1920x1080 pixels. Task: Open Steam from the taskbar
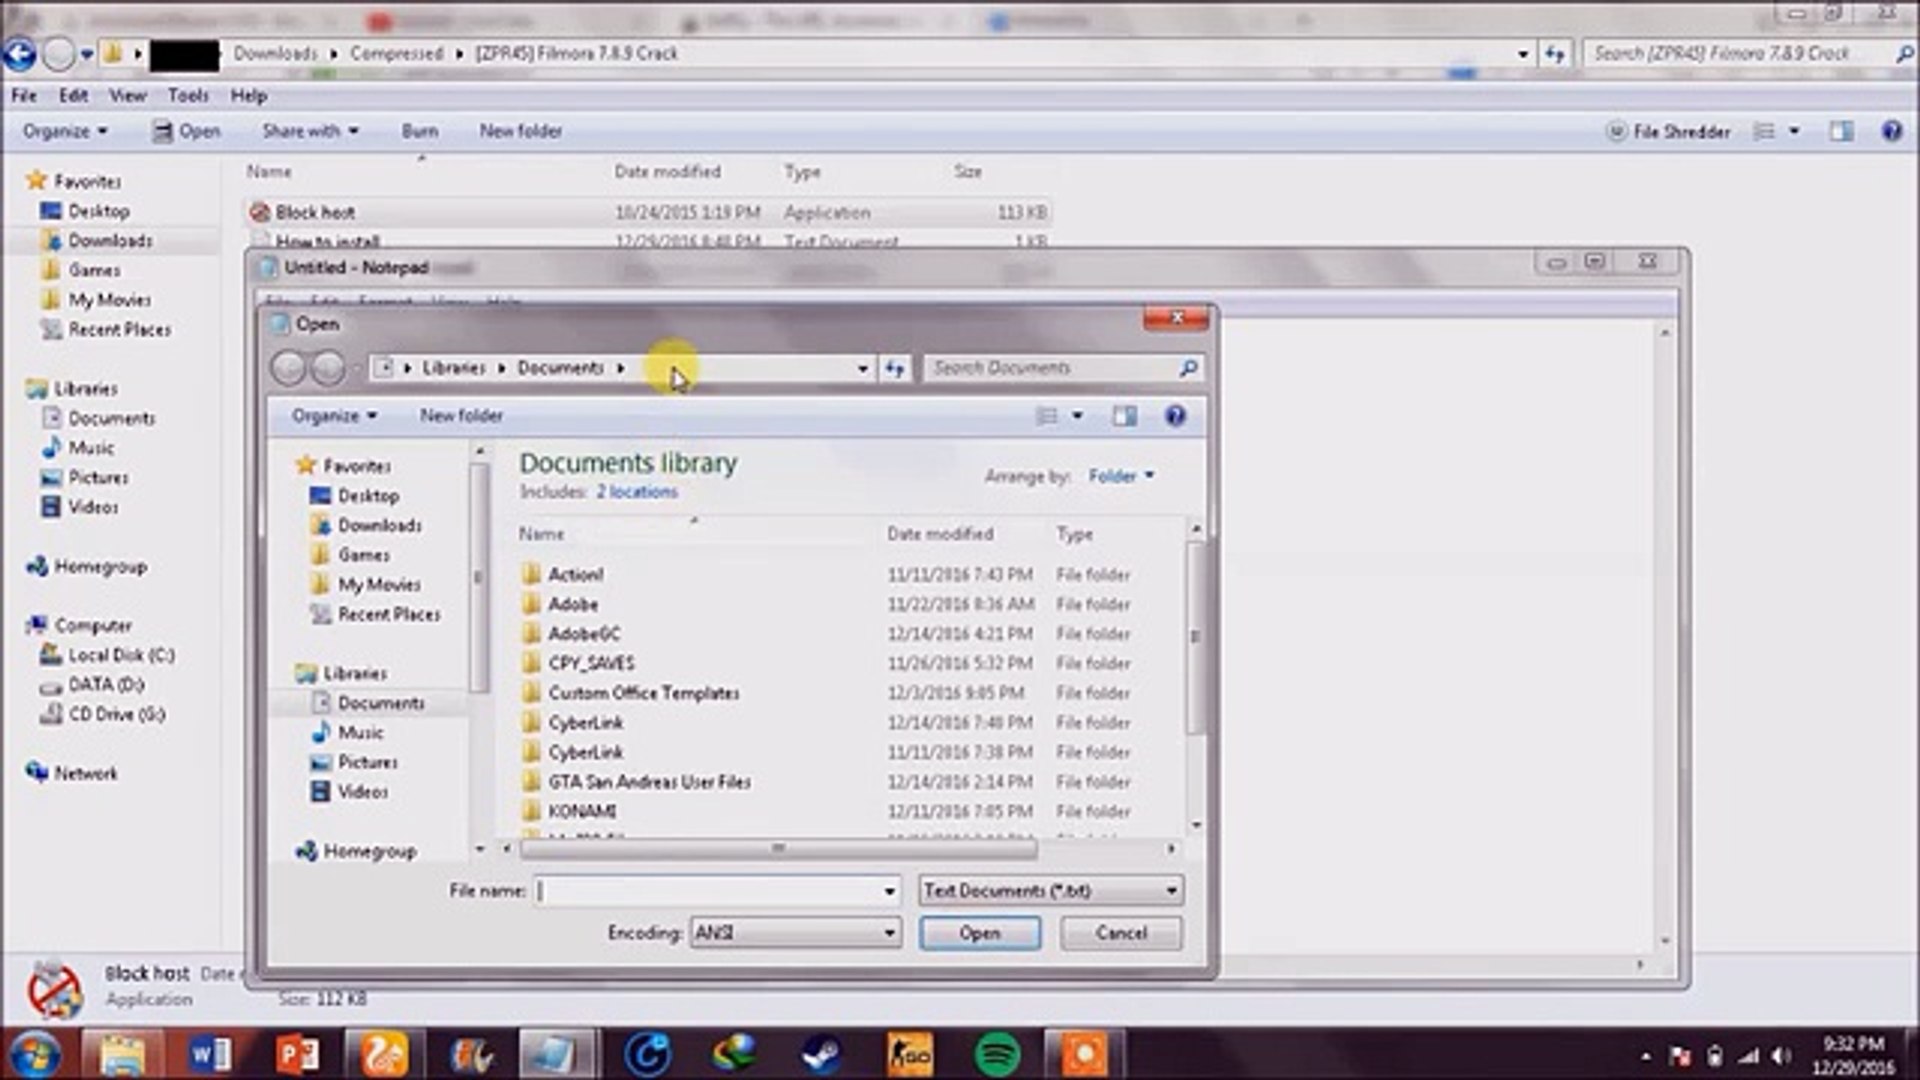(822, 1054)
